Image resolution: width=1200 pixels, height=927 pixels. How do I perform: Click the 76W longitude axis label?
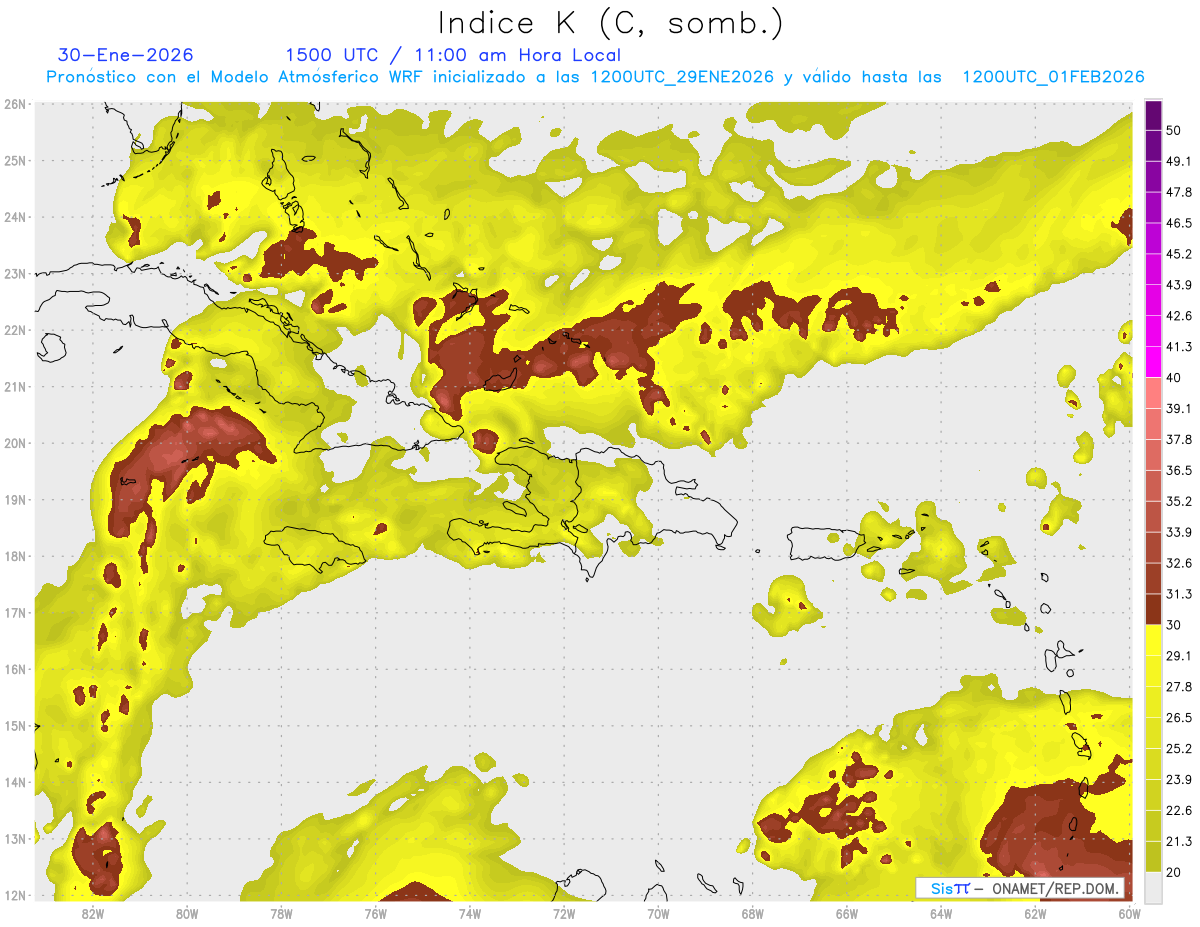[375, 913]
